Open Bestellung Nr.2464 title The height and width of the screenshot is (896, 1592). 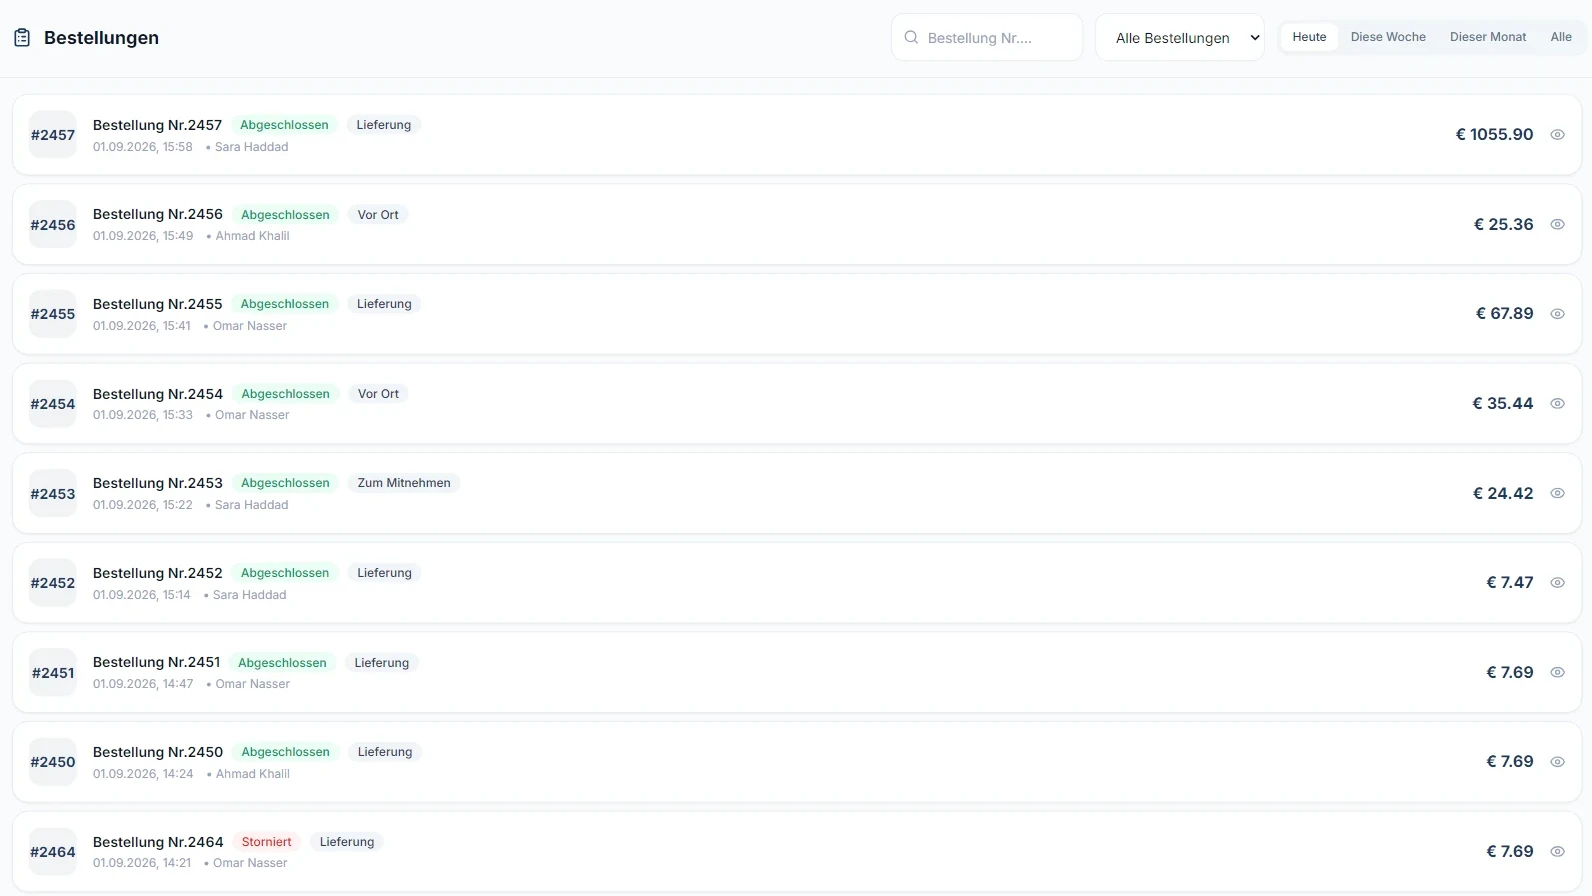pyautogui.click(x=158, y=842)
